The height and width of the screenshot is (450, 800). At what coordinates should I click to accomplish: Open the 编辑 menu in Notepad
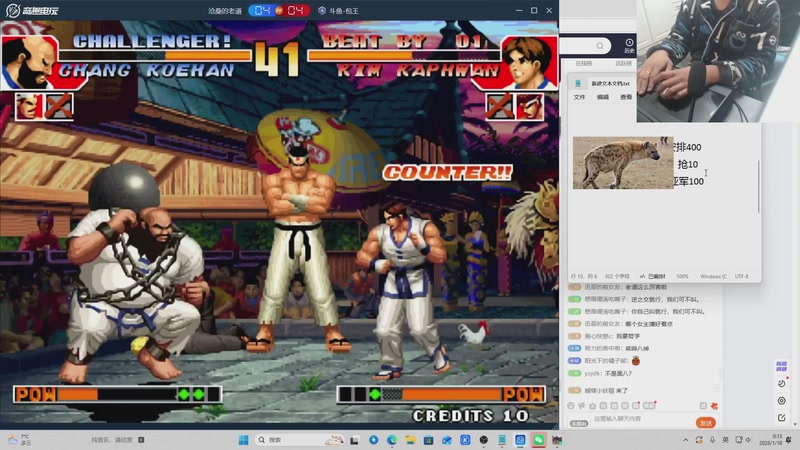(x=603, y=97)
